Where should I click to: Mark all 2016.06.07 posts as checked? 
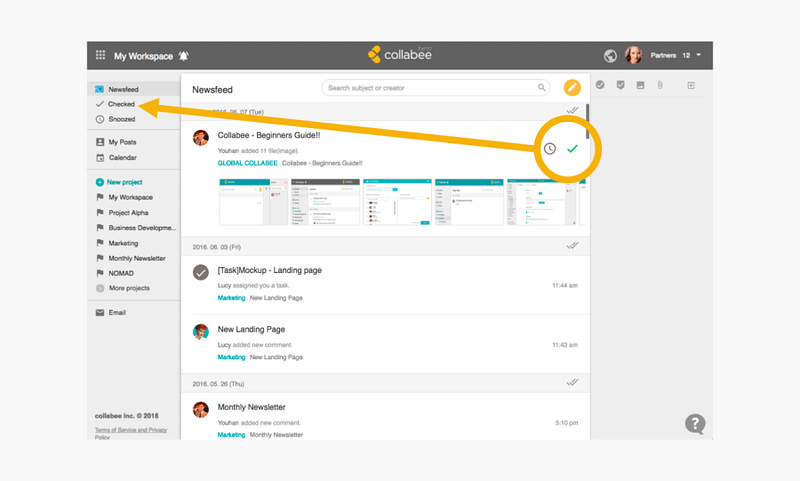pyautogui.click(x=572, y=111)
